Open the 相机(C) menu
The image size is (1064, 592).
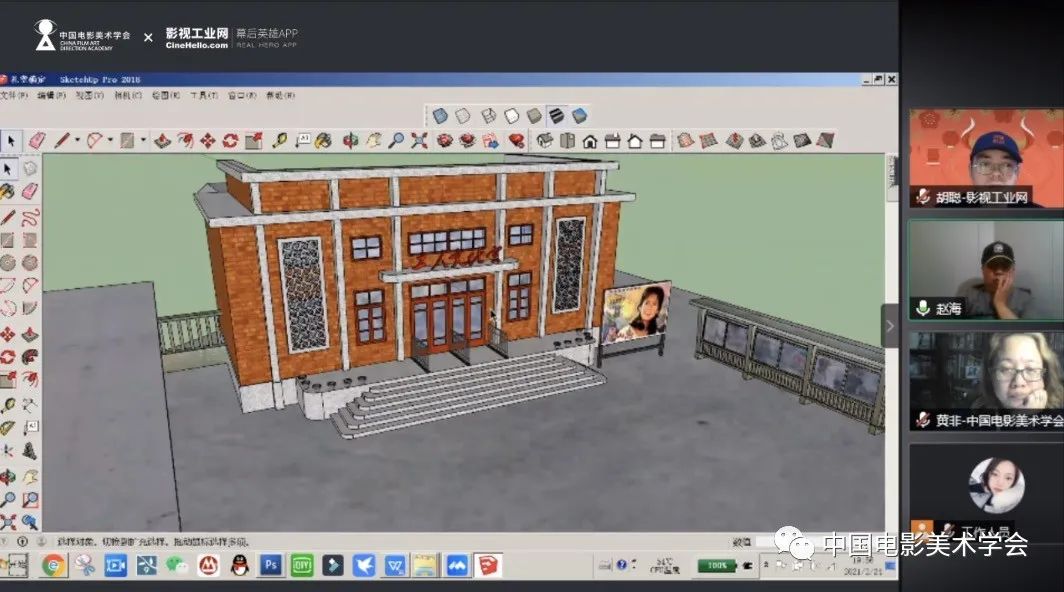coord(127,96)
